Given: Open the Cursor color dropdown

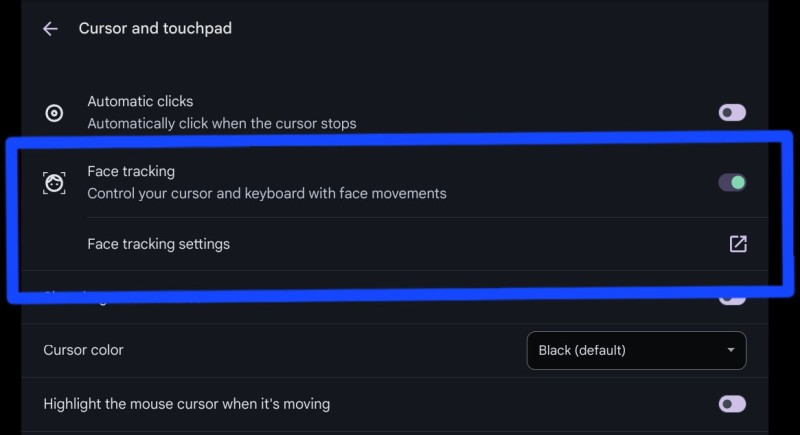Looking at the screenshot, I should click(x=636, y=350).
